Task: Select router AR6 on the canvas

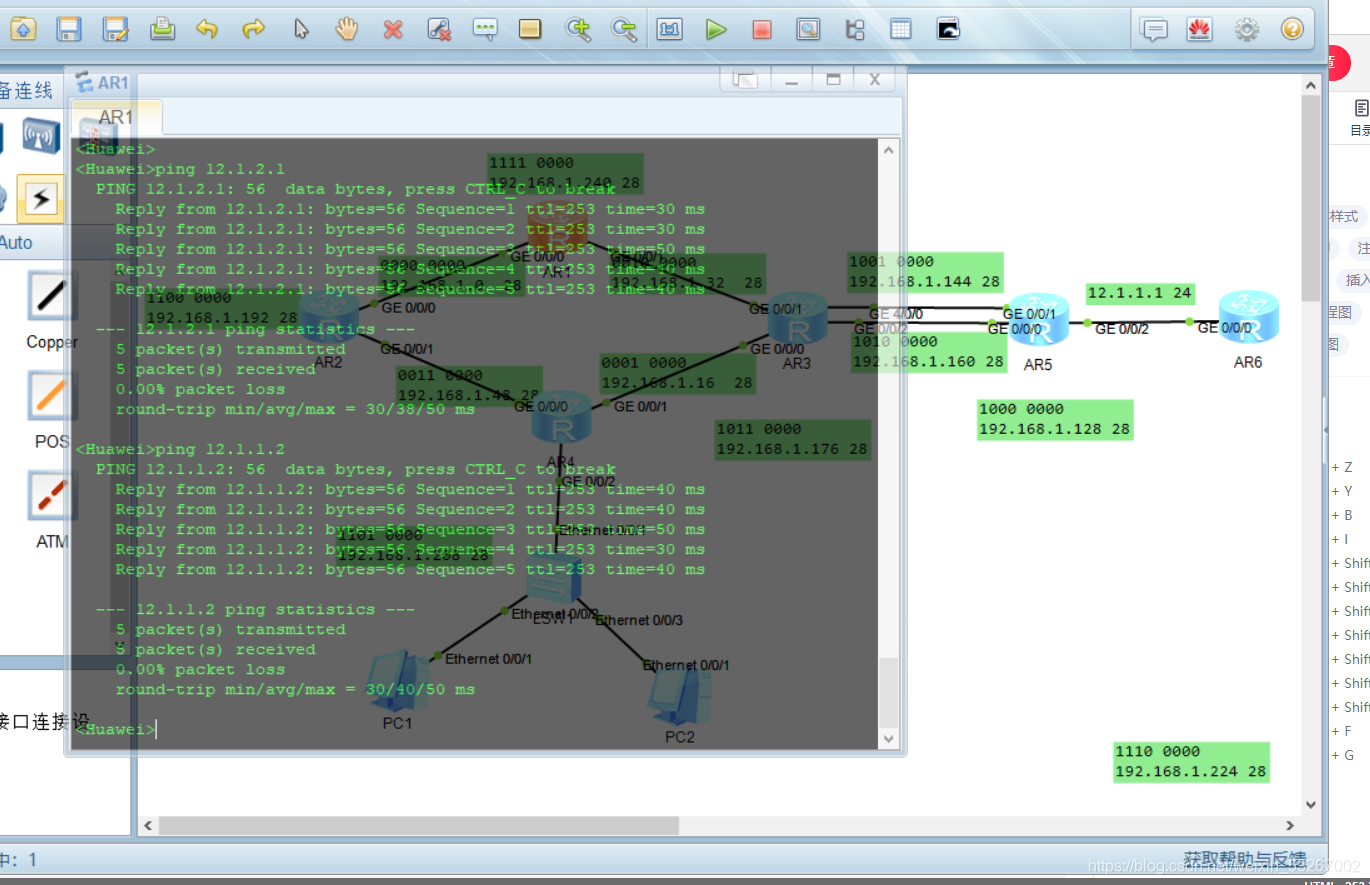Action: pyautogui.click(x=1247, y=319)
